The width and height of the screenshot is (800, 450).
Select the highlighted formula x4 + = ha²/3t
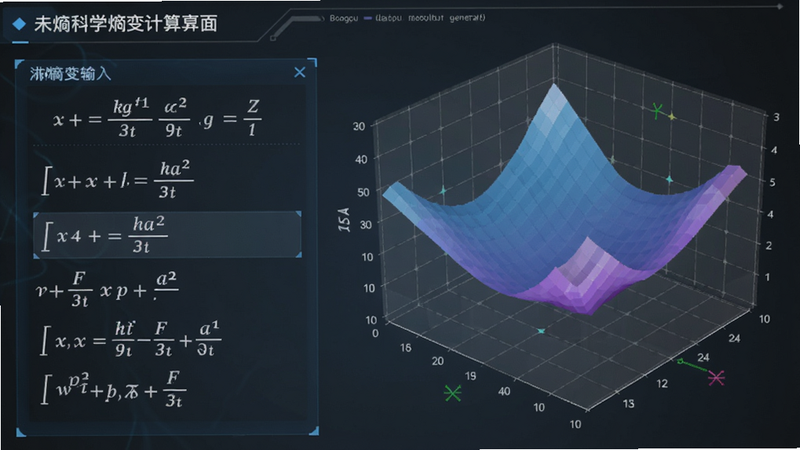point(167,235)
